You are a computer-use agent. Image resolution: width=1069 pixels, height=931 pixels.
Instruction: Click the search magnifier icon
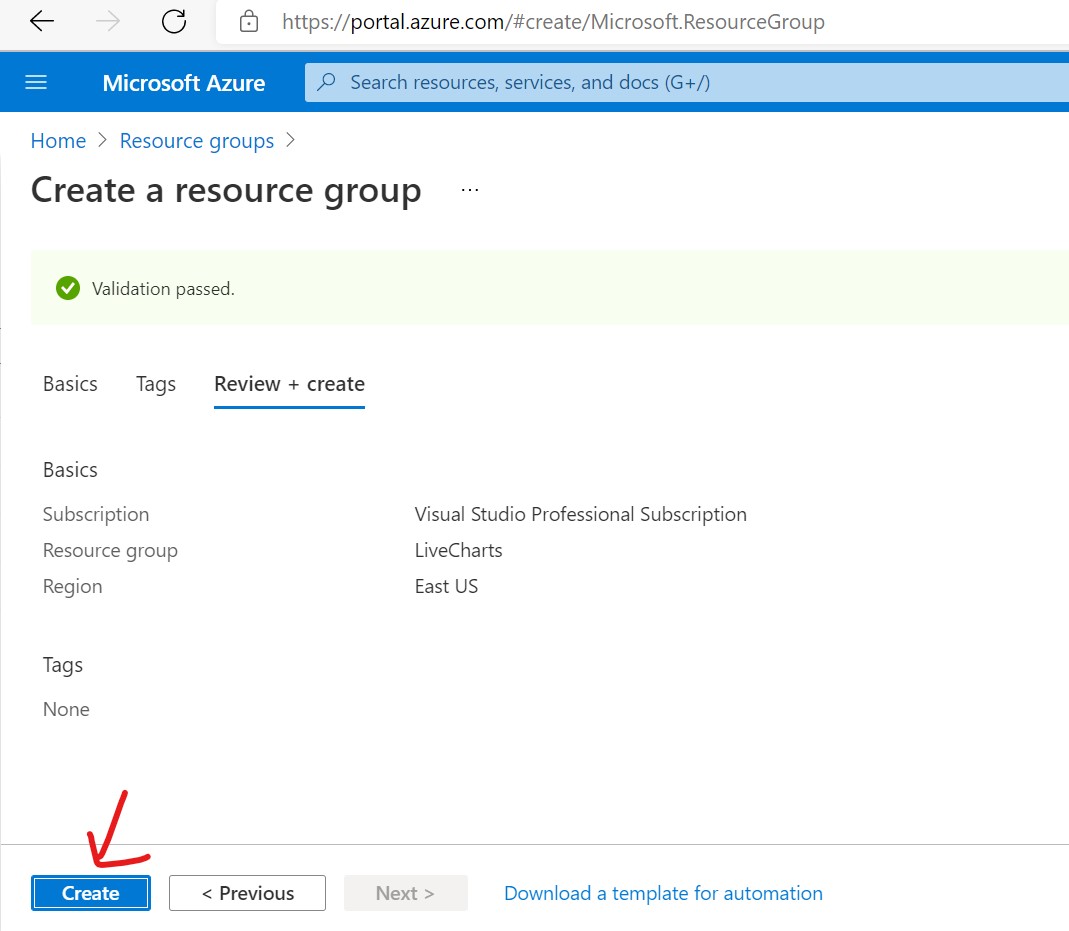(326, 83)
